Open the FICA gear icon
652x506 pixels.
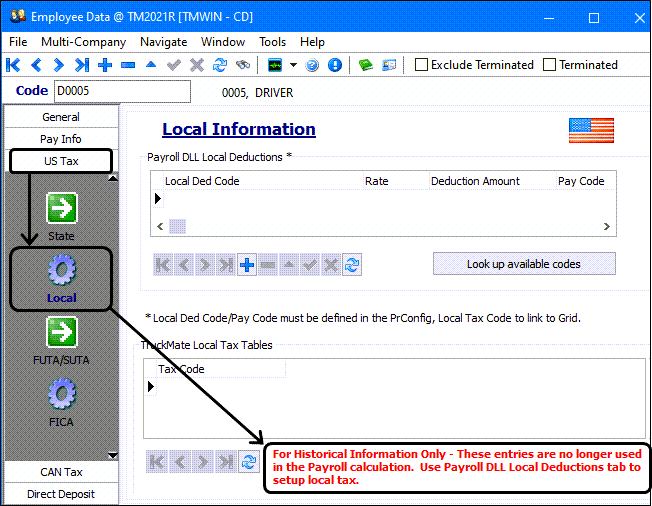61,394
